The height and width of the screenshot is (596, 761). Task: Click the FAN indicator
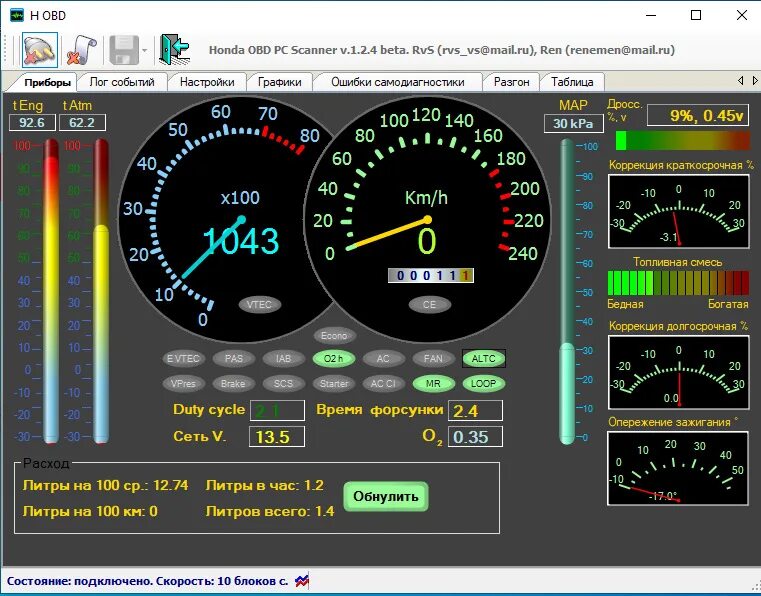pyautogui.click(x=433, y=359)
